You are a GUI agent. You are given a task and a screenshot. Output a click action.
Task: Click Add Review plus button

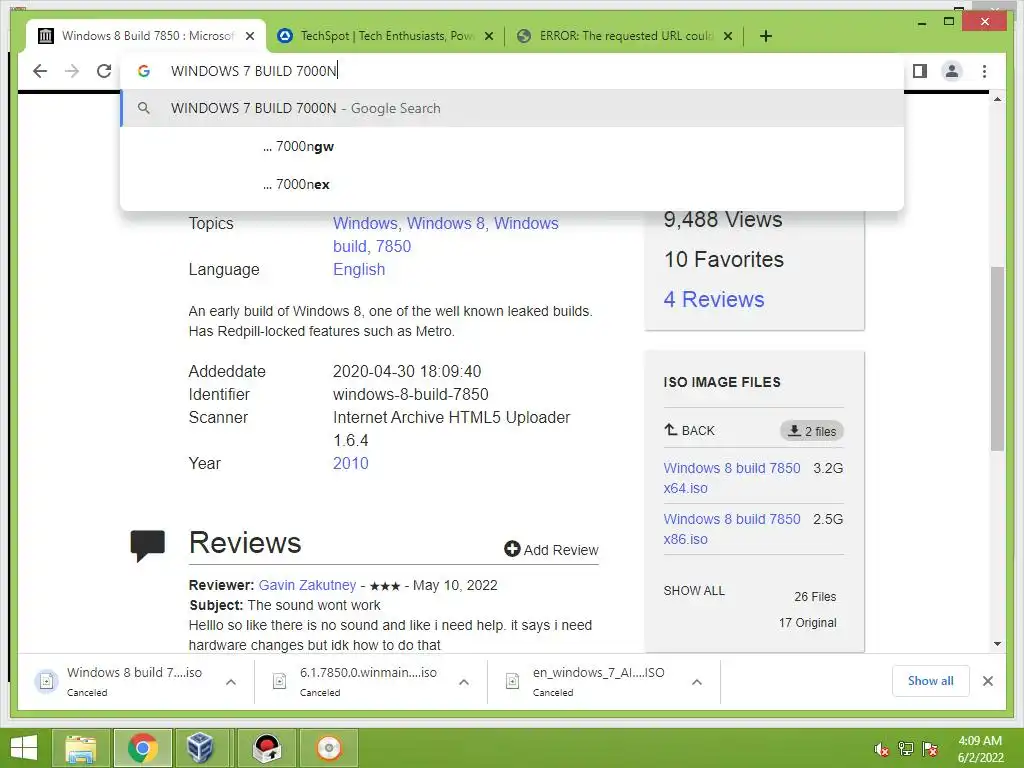pos(551,549)
